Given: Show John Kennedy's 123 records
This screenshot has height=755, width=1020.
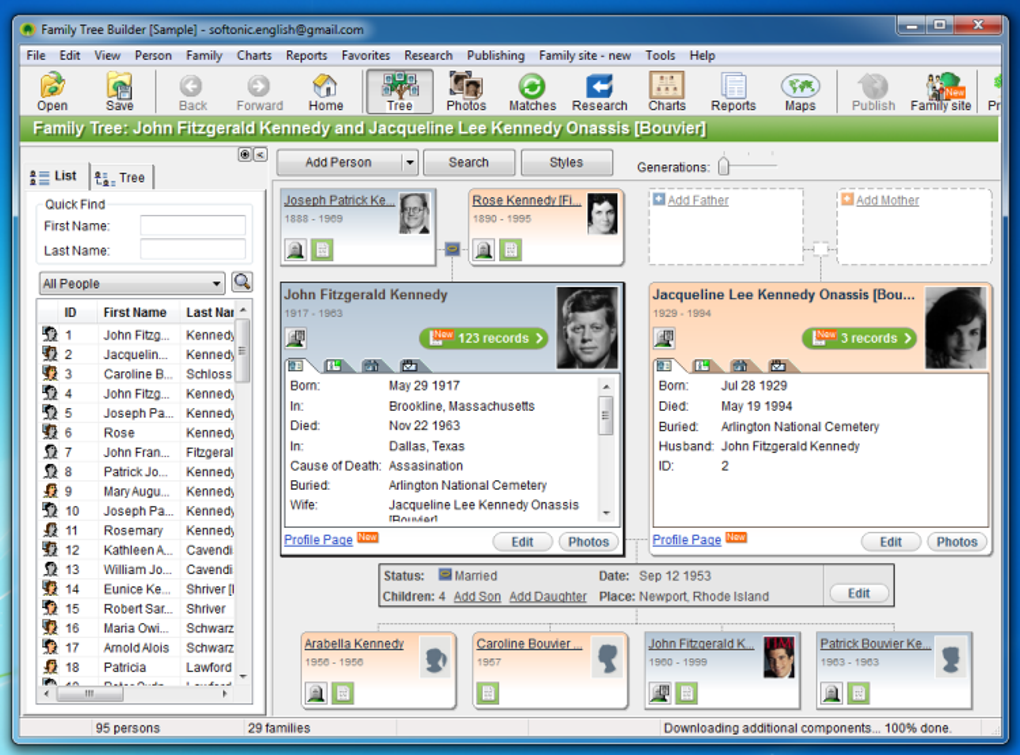Looking at the screenshot, I should click(x=484, y=338).
